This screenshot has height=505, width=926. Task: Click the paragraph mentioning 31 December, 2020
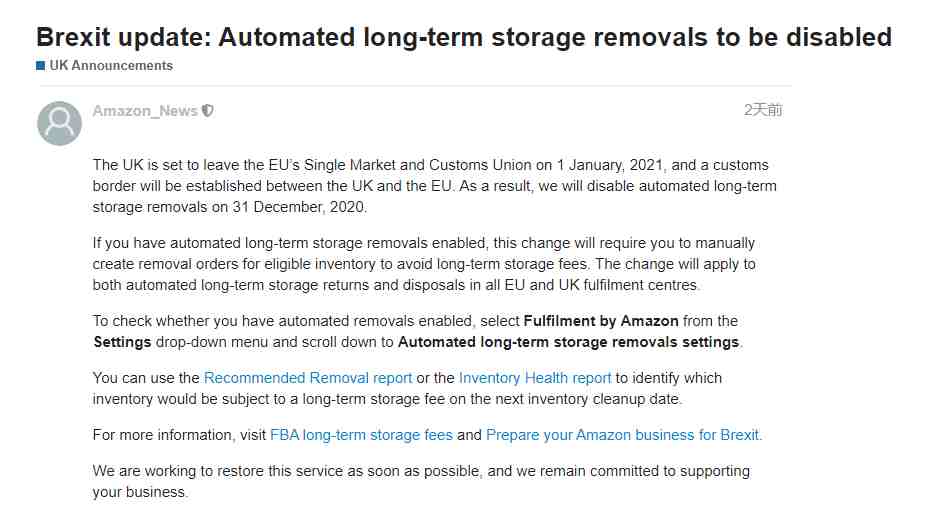(x=435, y=186)
